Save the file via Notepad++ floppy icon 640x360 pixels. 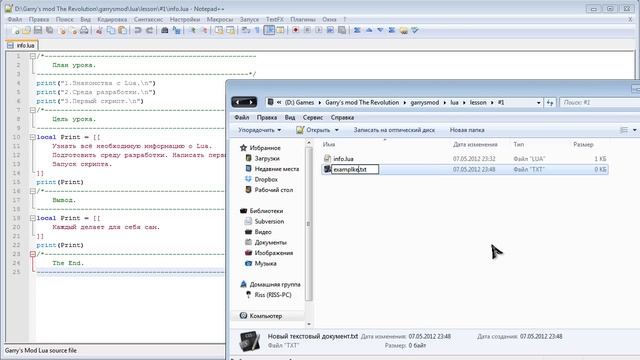38,30
